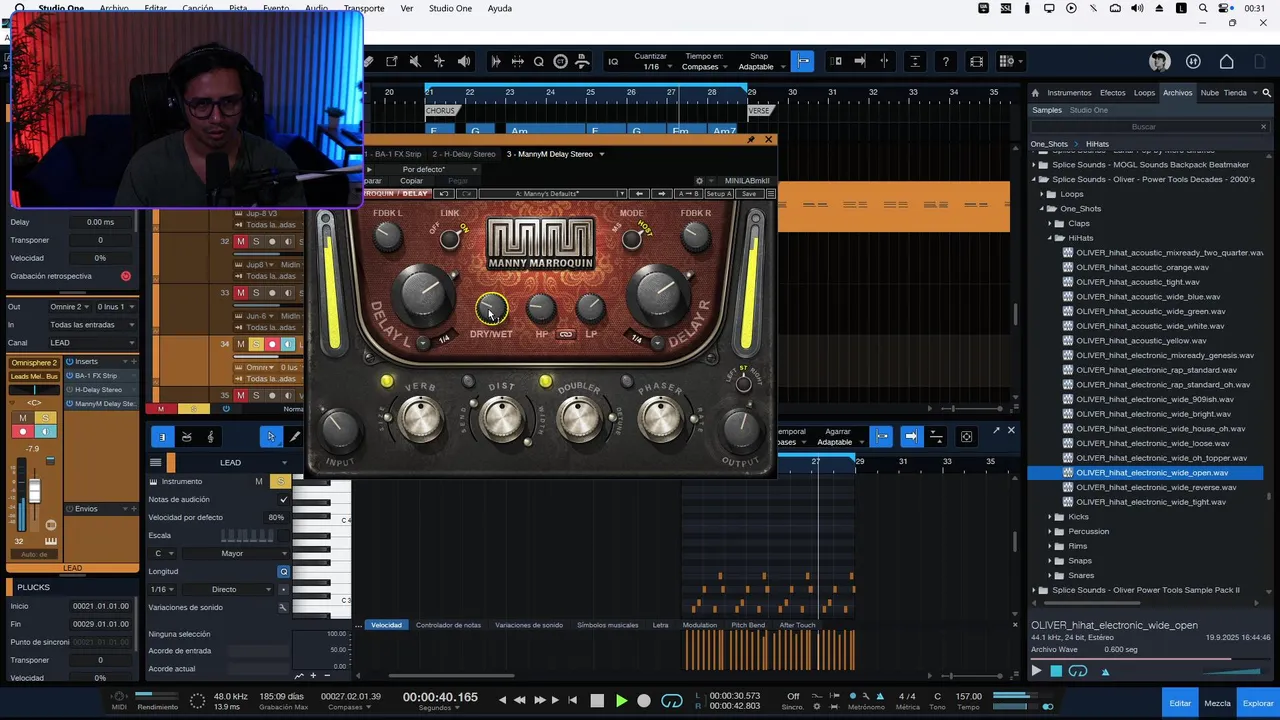Viewport: 1280px width, 720px height.
Task: Click the Longitud quantize Q icon
Action: tap(283, 572)
